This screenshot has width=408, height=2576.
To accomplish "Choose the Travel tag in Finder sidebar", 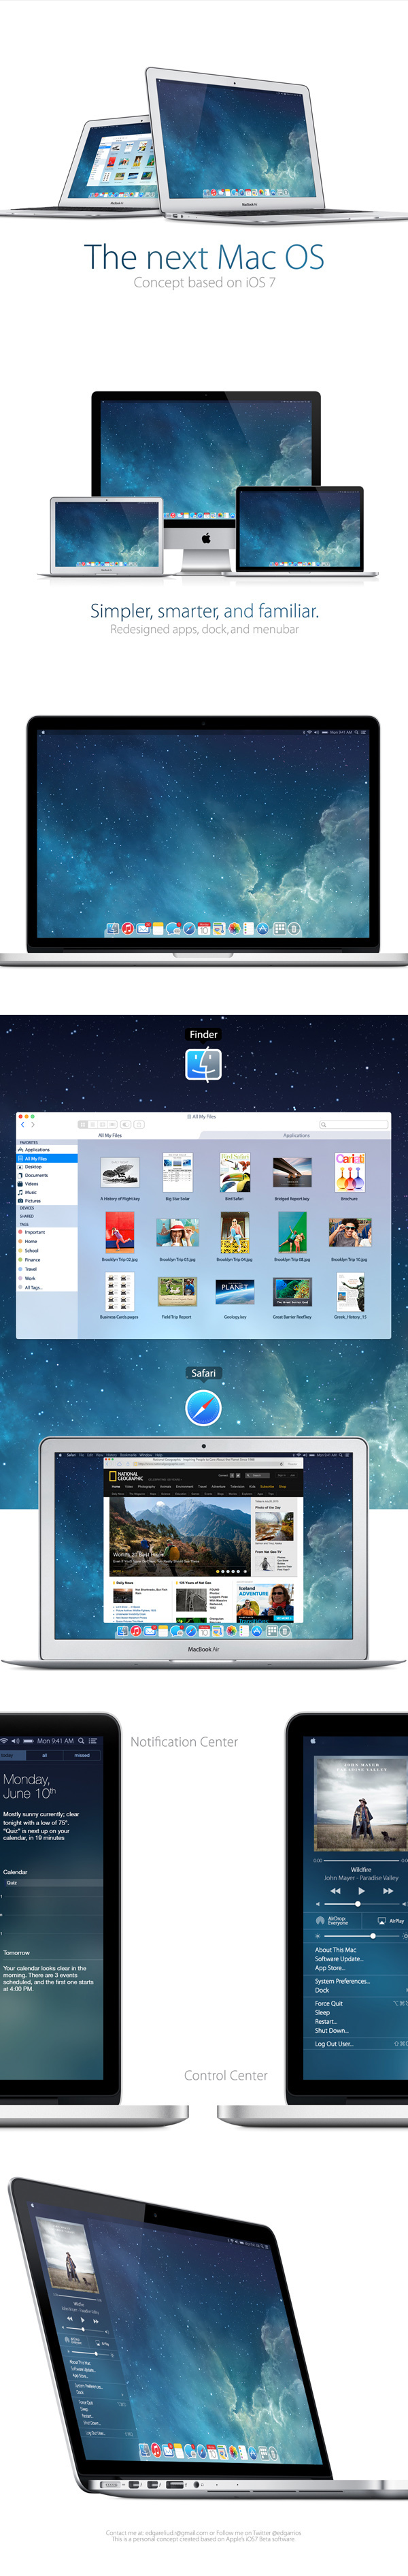I will tap(47, 1269).
